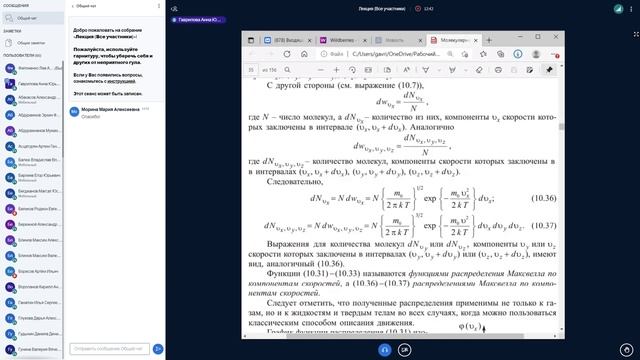Zoom in PDF with plus button
The width and height of the screenshot is (640, 360).
click(336, 70)
